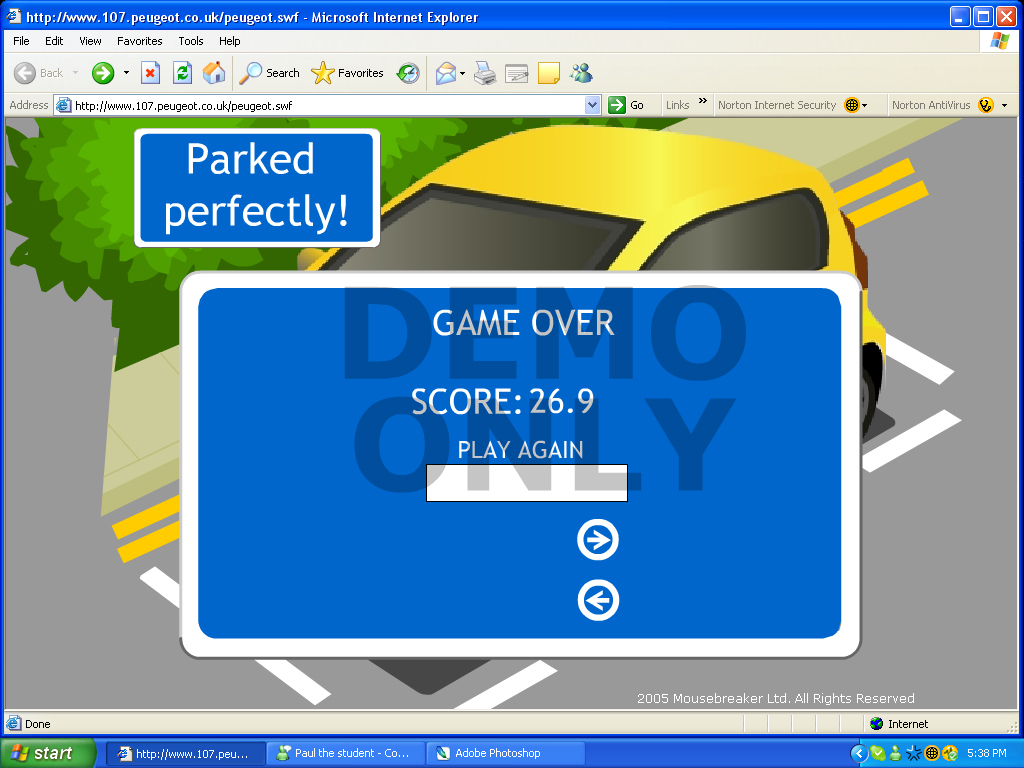
Task: Click the Stop loading icon
Action: pos(150,73)
